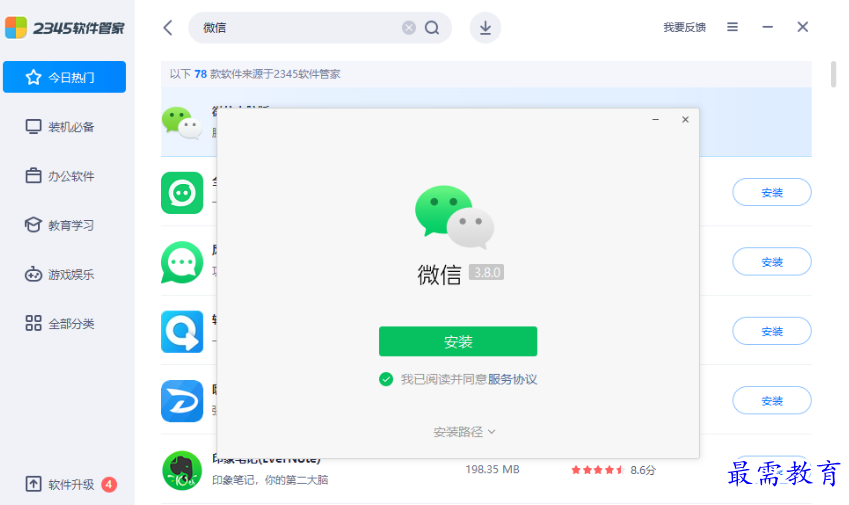Click the back arrow beside search box

[168, 28]
